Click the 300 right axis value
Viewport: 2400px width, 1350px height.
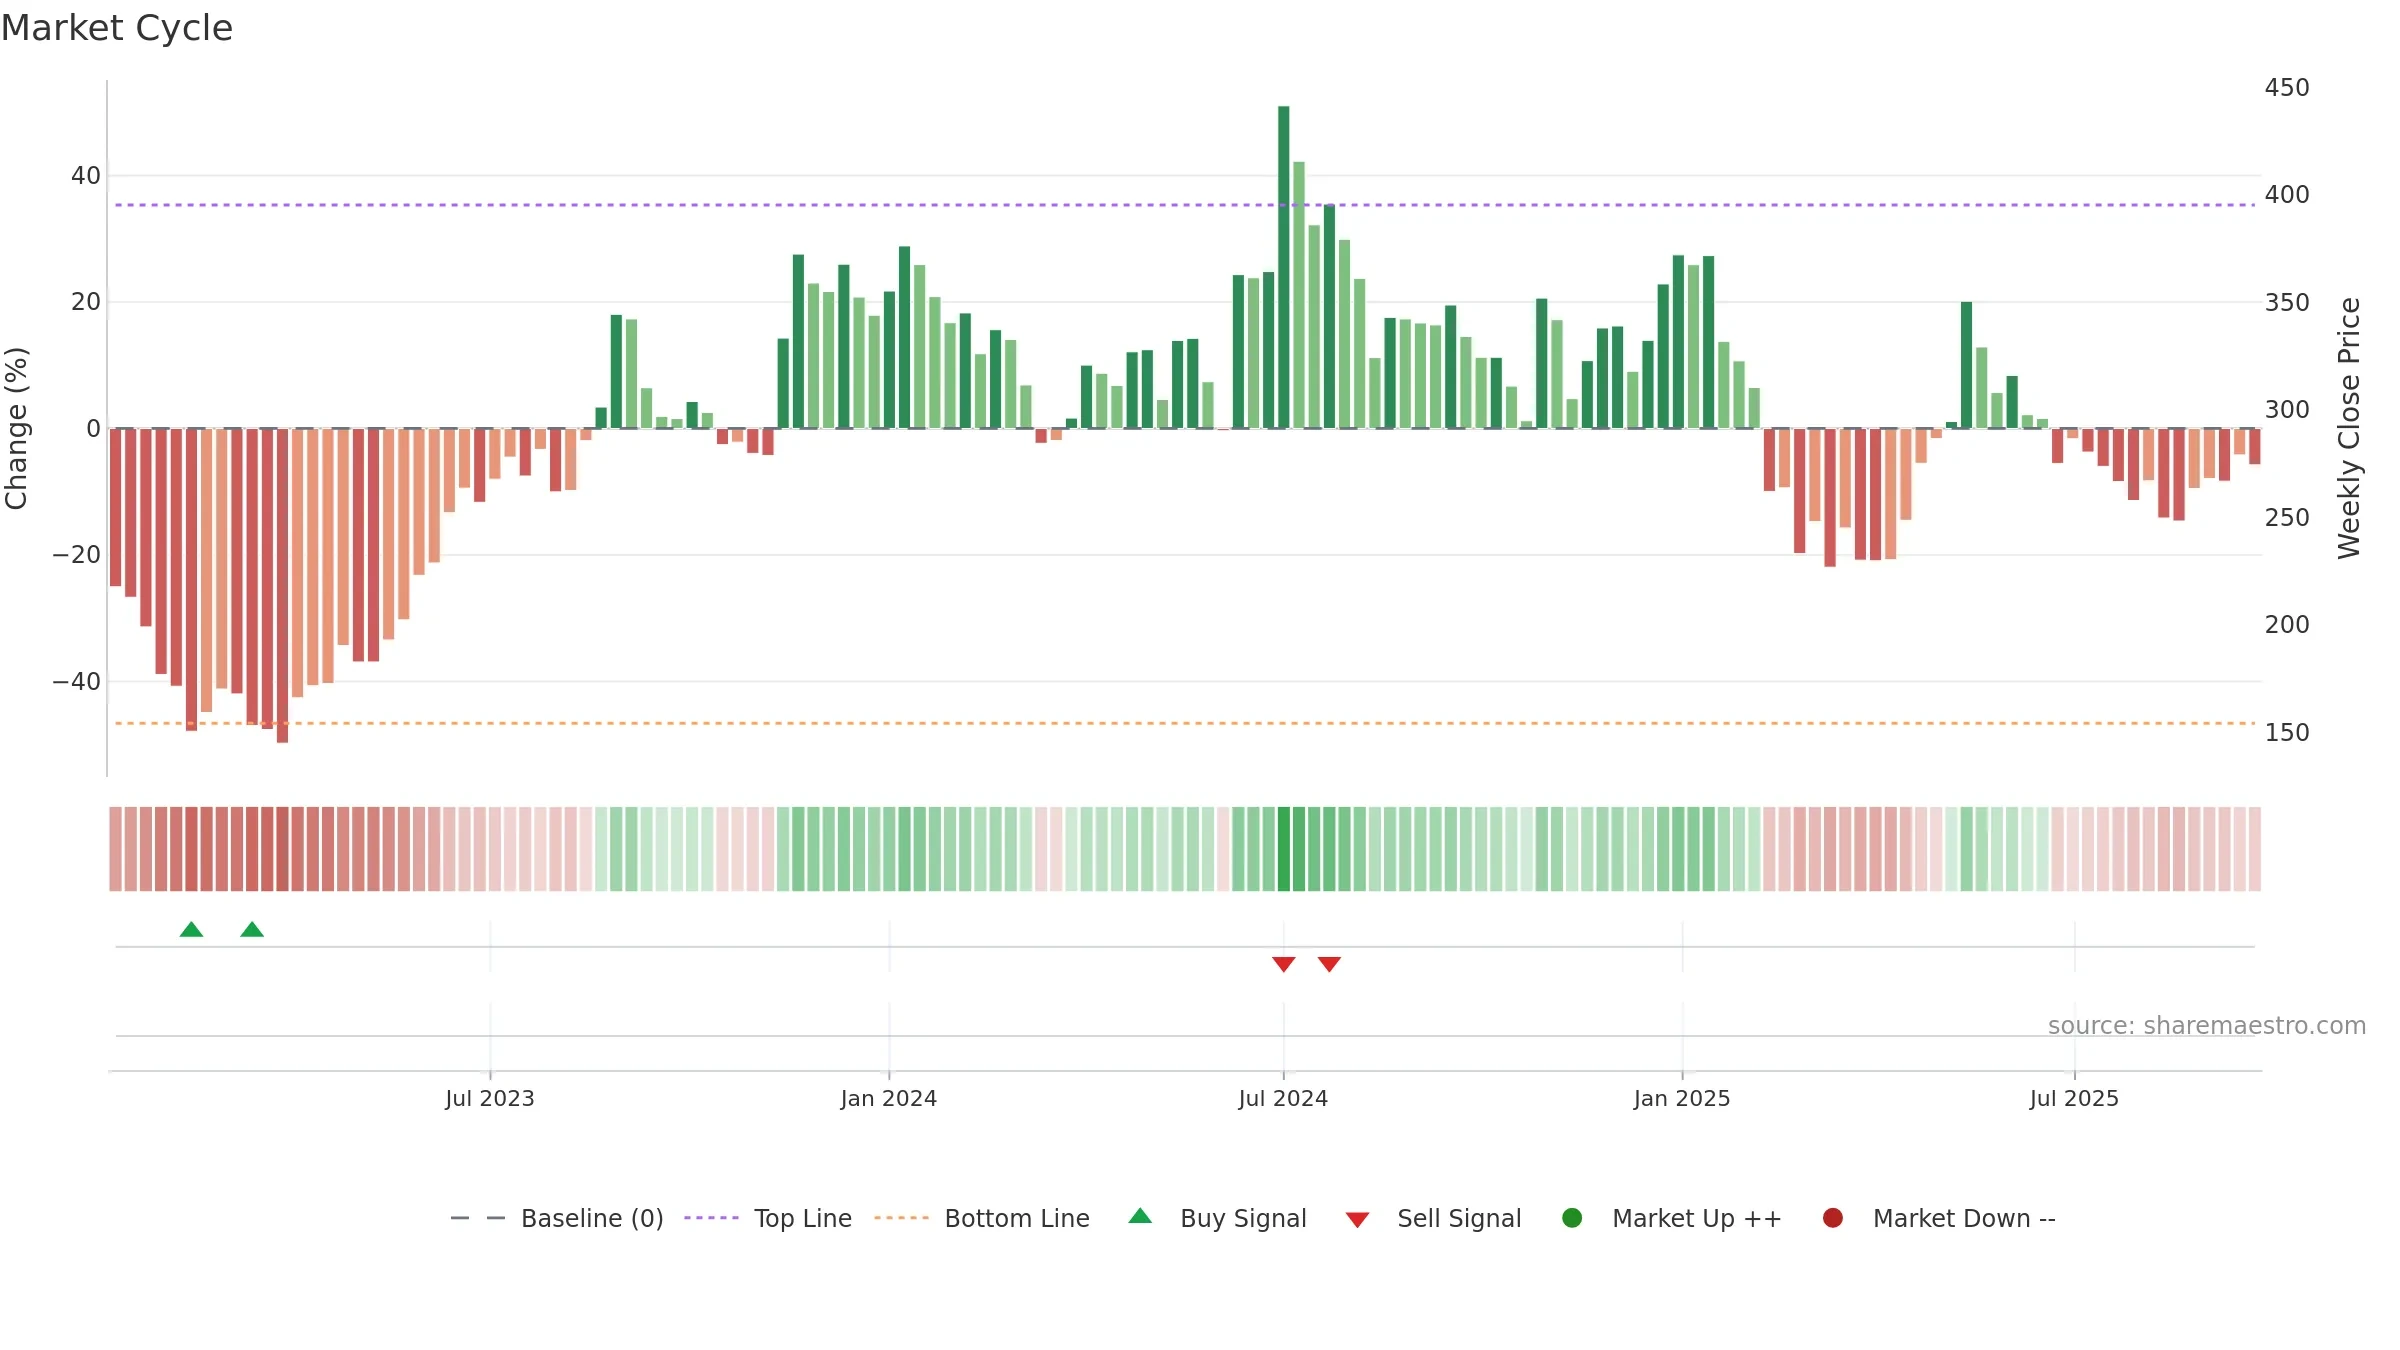coord(2287,410)
